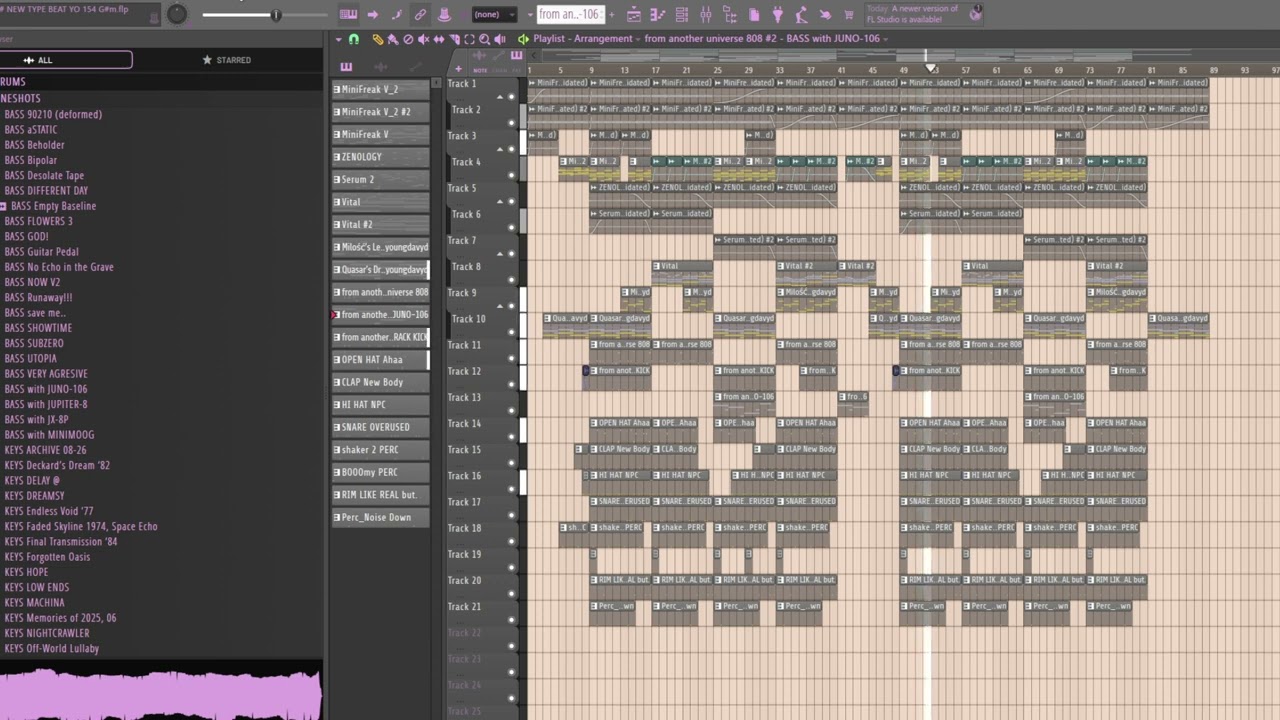Click the step-edit link chain icon
This screenshot has height=720, width=1280.
420,14
